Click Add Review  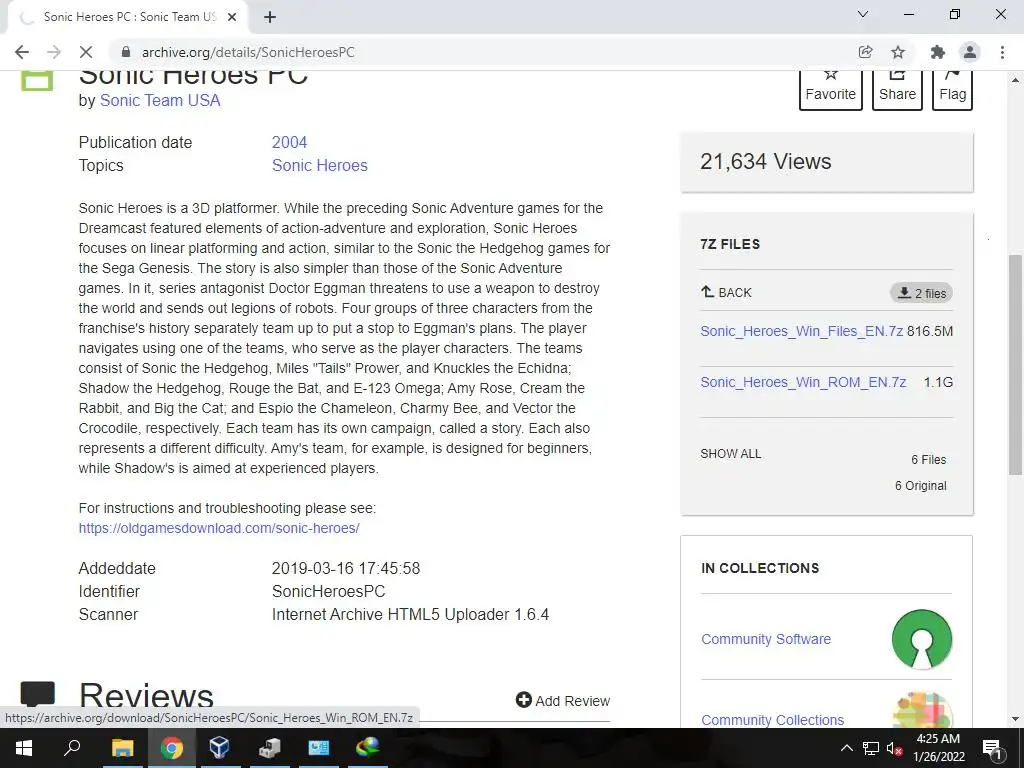pyautogui.click(x=562, y=701)
